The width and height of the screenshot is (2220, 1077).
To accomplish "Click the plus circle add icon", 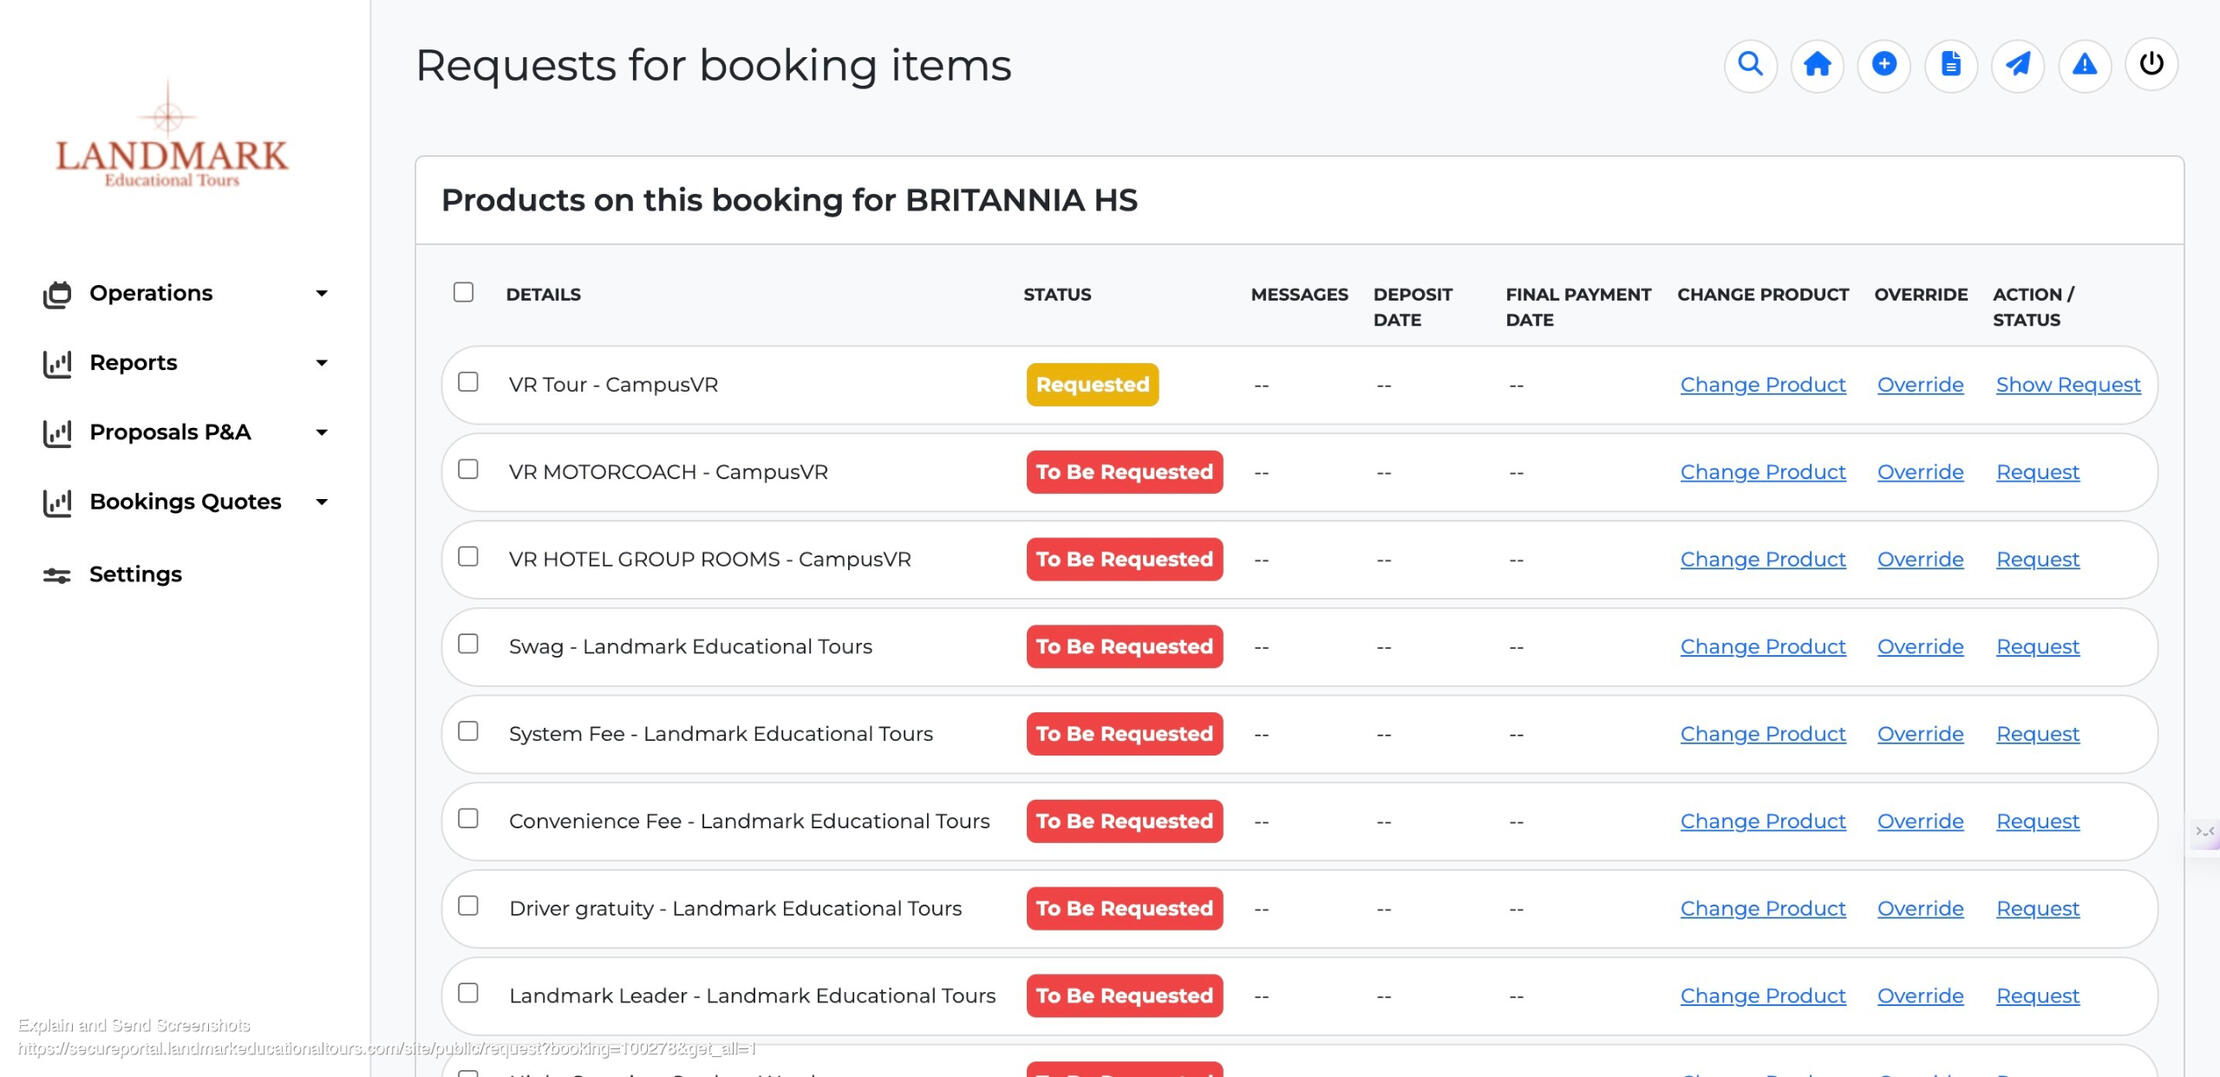I will tap(1884, 65).
